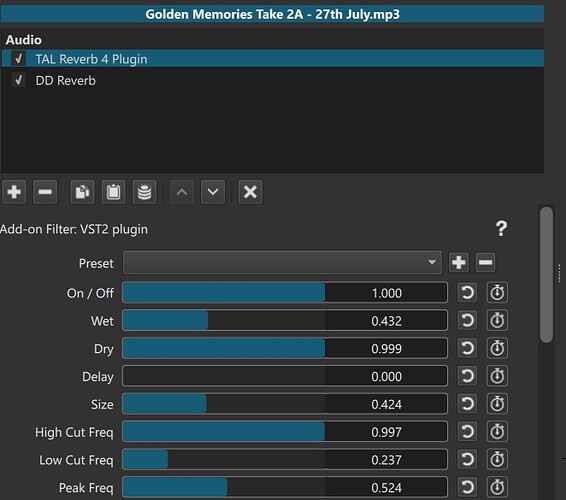Deselect filter using the X icon

[250, 192]
